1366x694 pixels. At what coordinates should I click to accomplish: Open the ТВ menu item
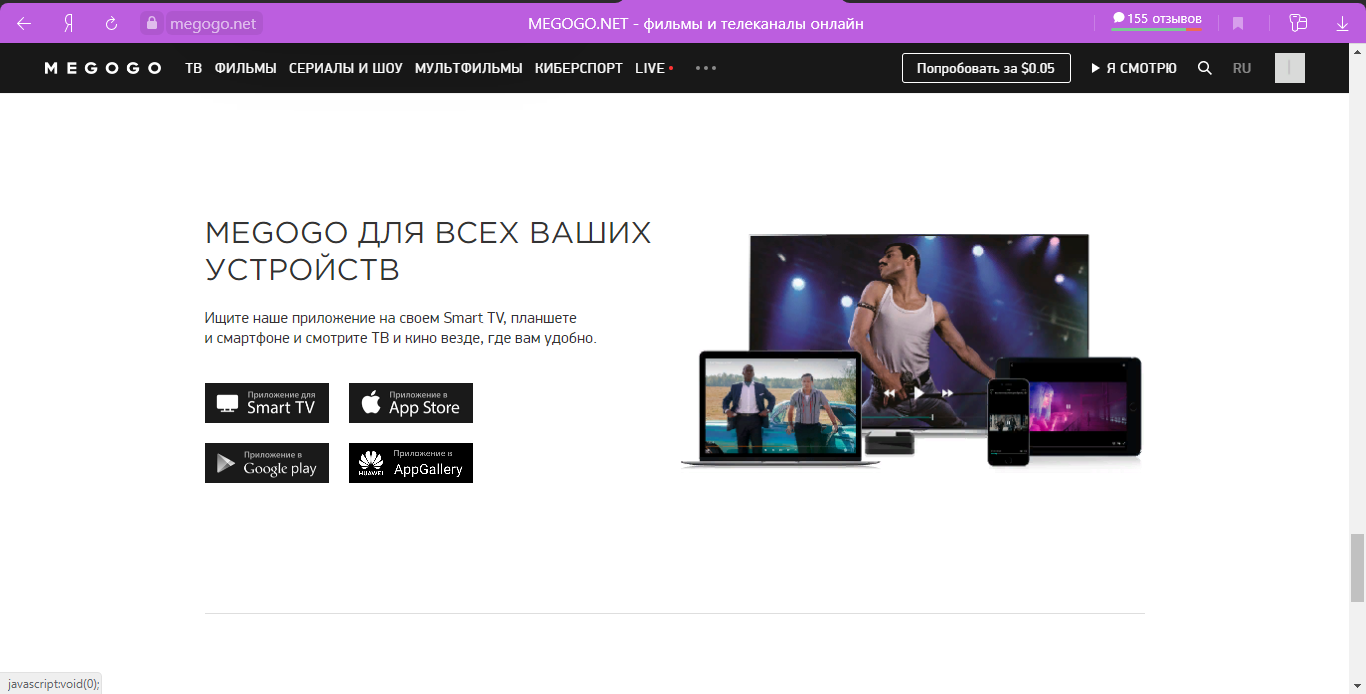(193, 68)
